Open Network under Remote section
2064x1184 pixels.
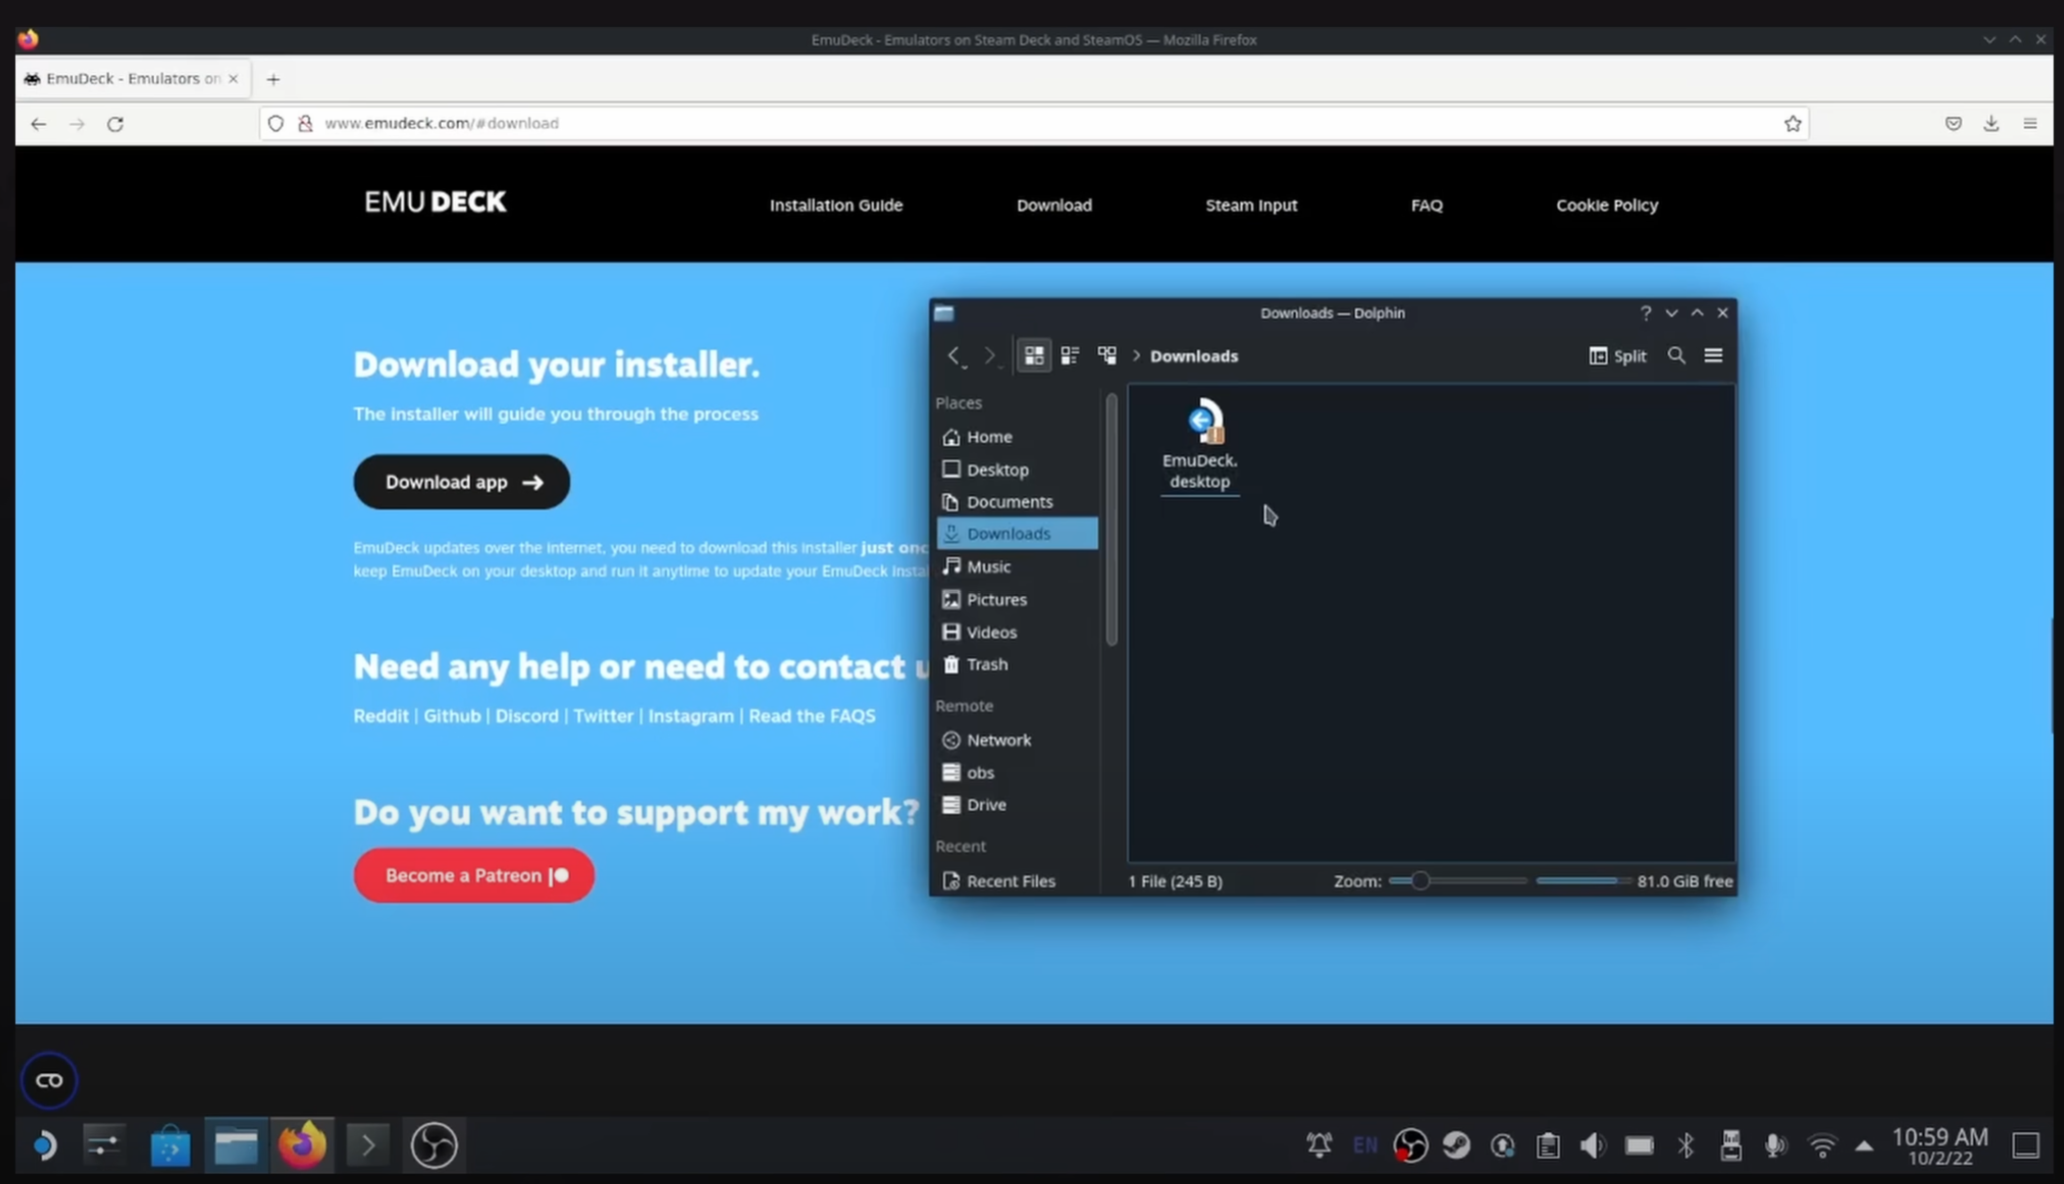1016,739
